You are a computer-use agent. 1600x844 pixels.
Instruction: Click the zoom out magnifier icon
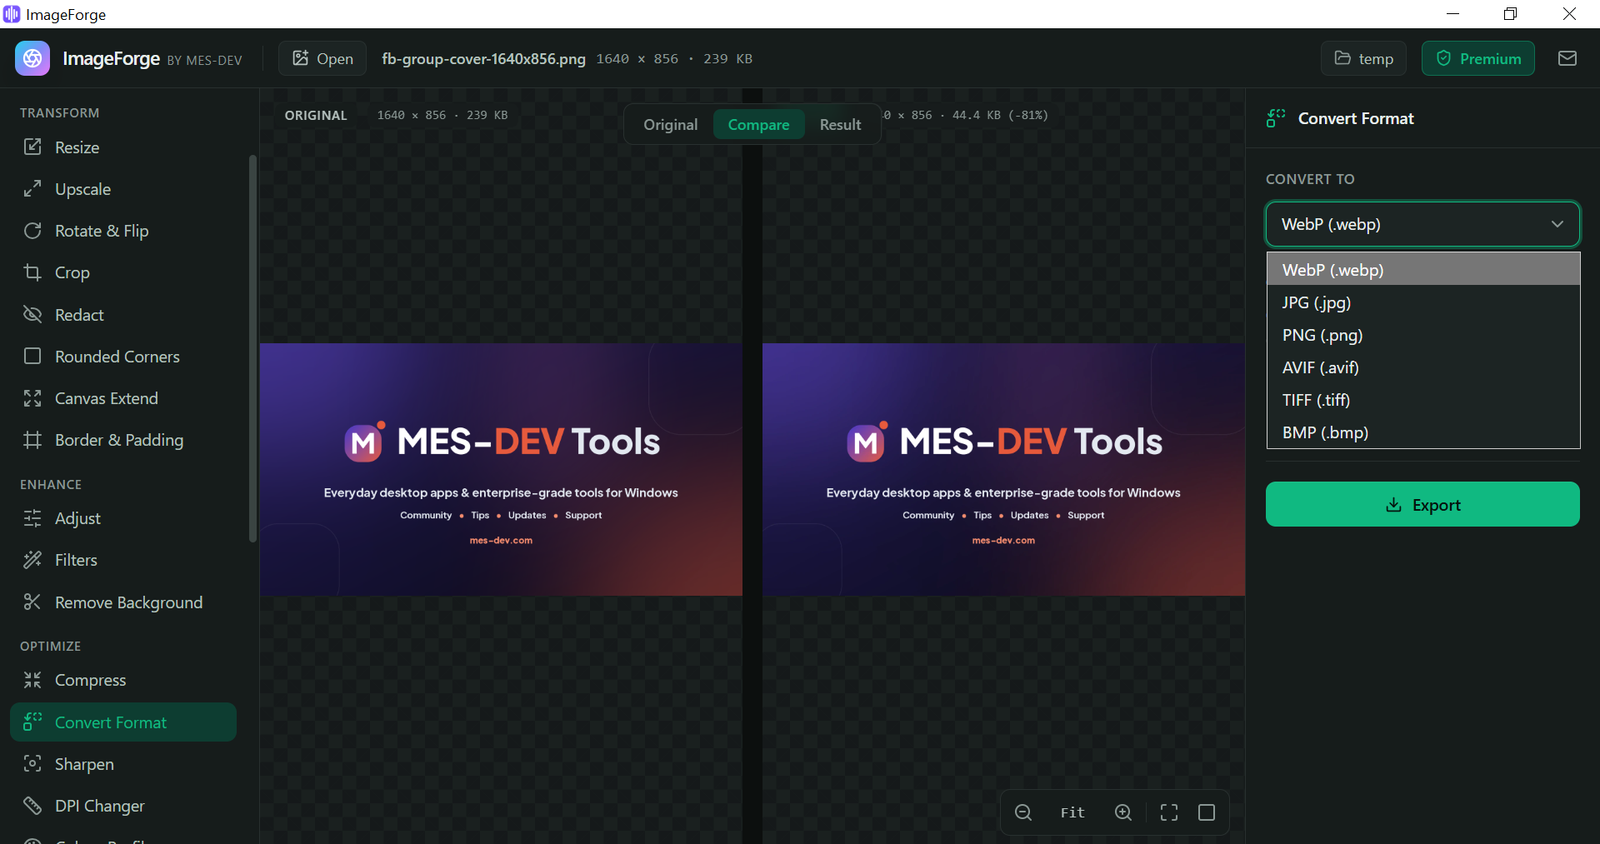[x=1023, y=812]
